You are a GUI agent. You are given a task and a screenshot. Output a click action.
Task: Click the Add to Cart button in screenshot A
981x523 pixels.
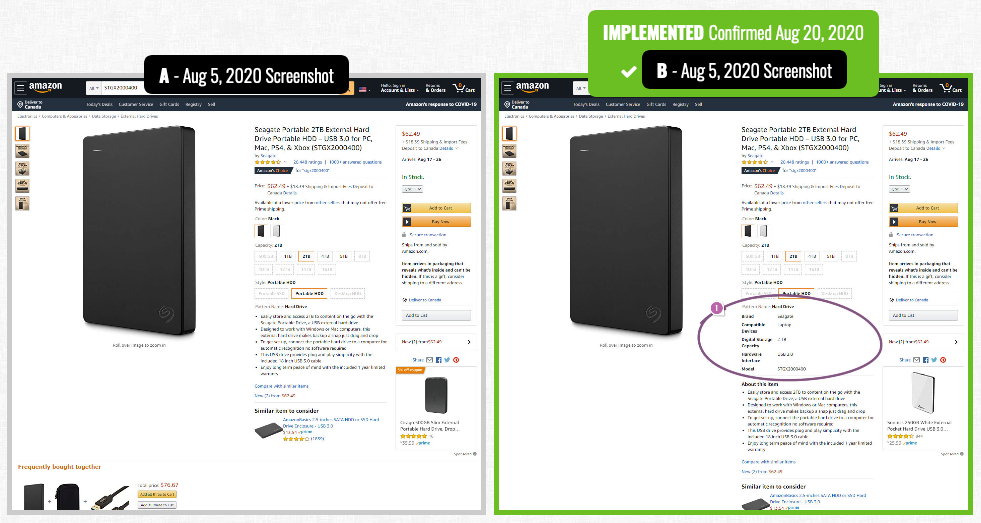436,208
